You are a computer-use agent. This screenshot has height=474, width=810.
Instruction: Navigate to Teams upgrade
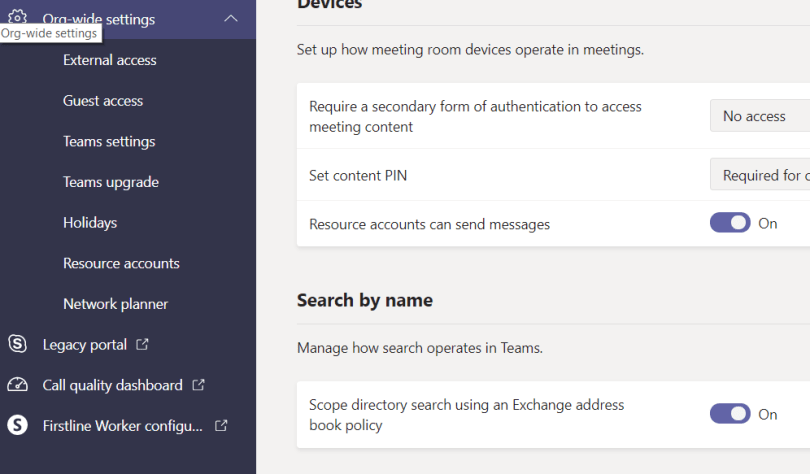coord(111,182)
